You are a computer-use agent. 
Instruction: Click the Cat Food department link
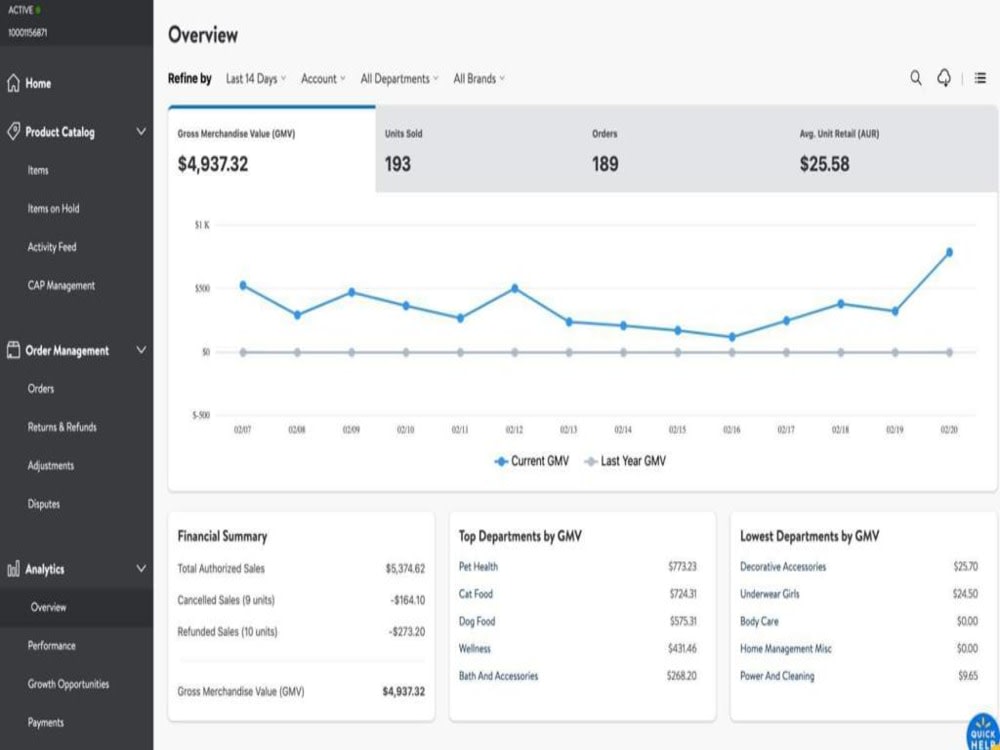(476, 594)
